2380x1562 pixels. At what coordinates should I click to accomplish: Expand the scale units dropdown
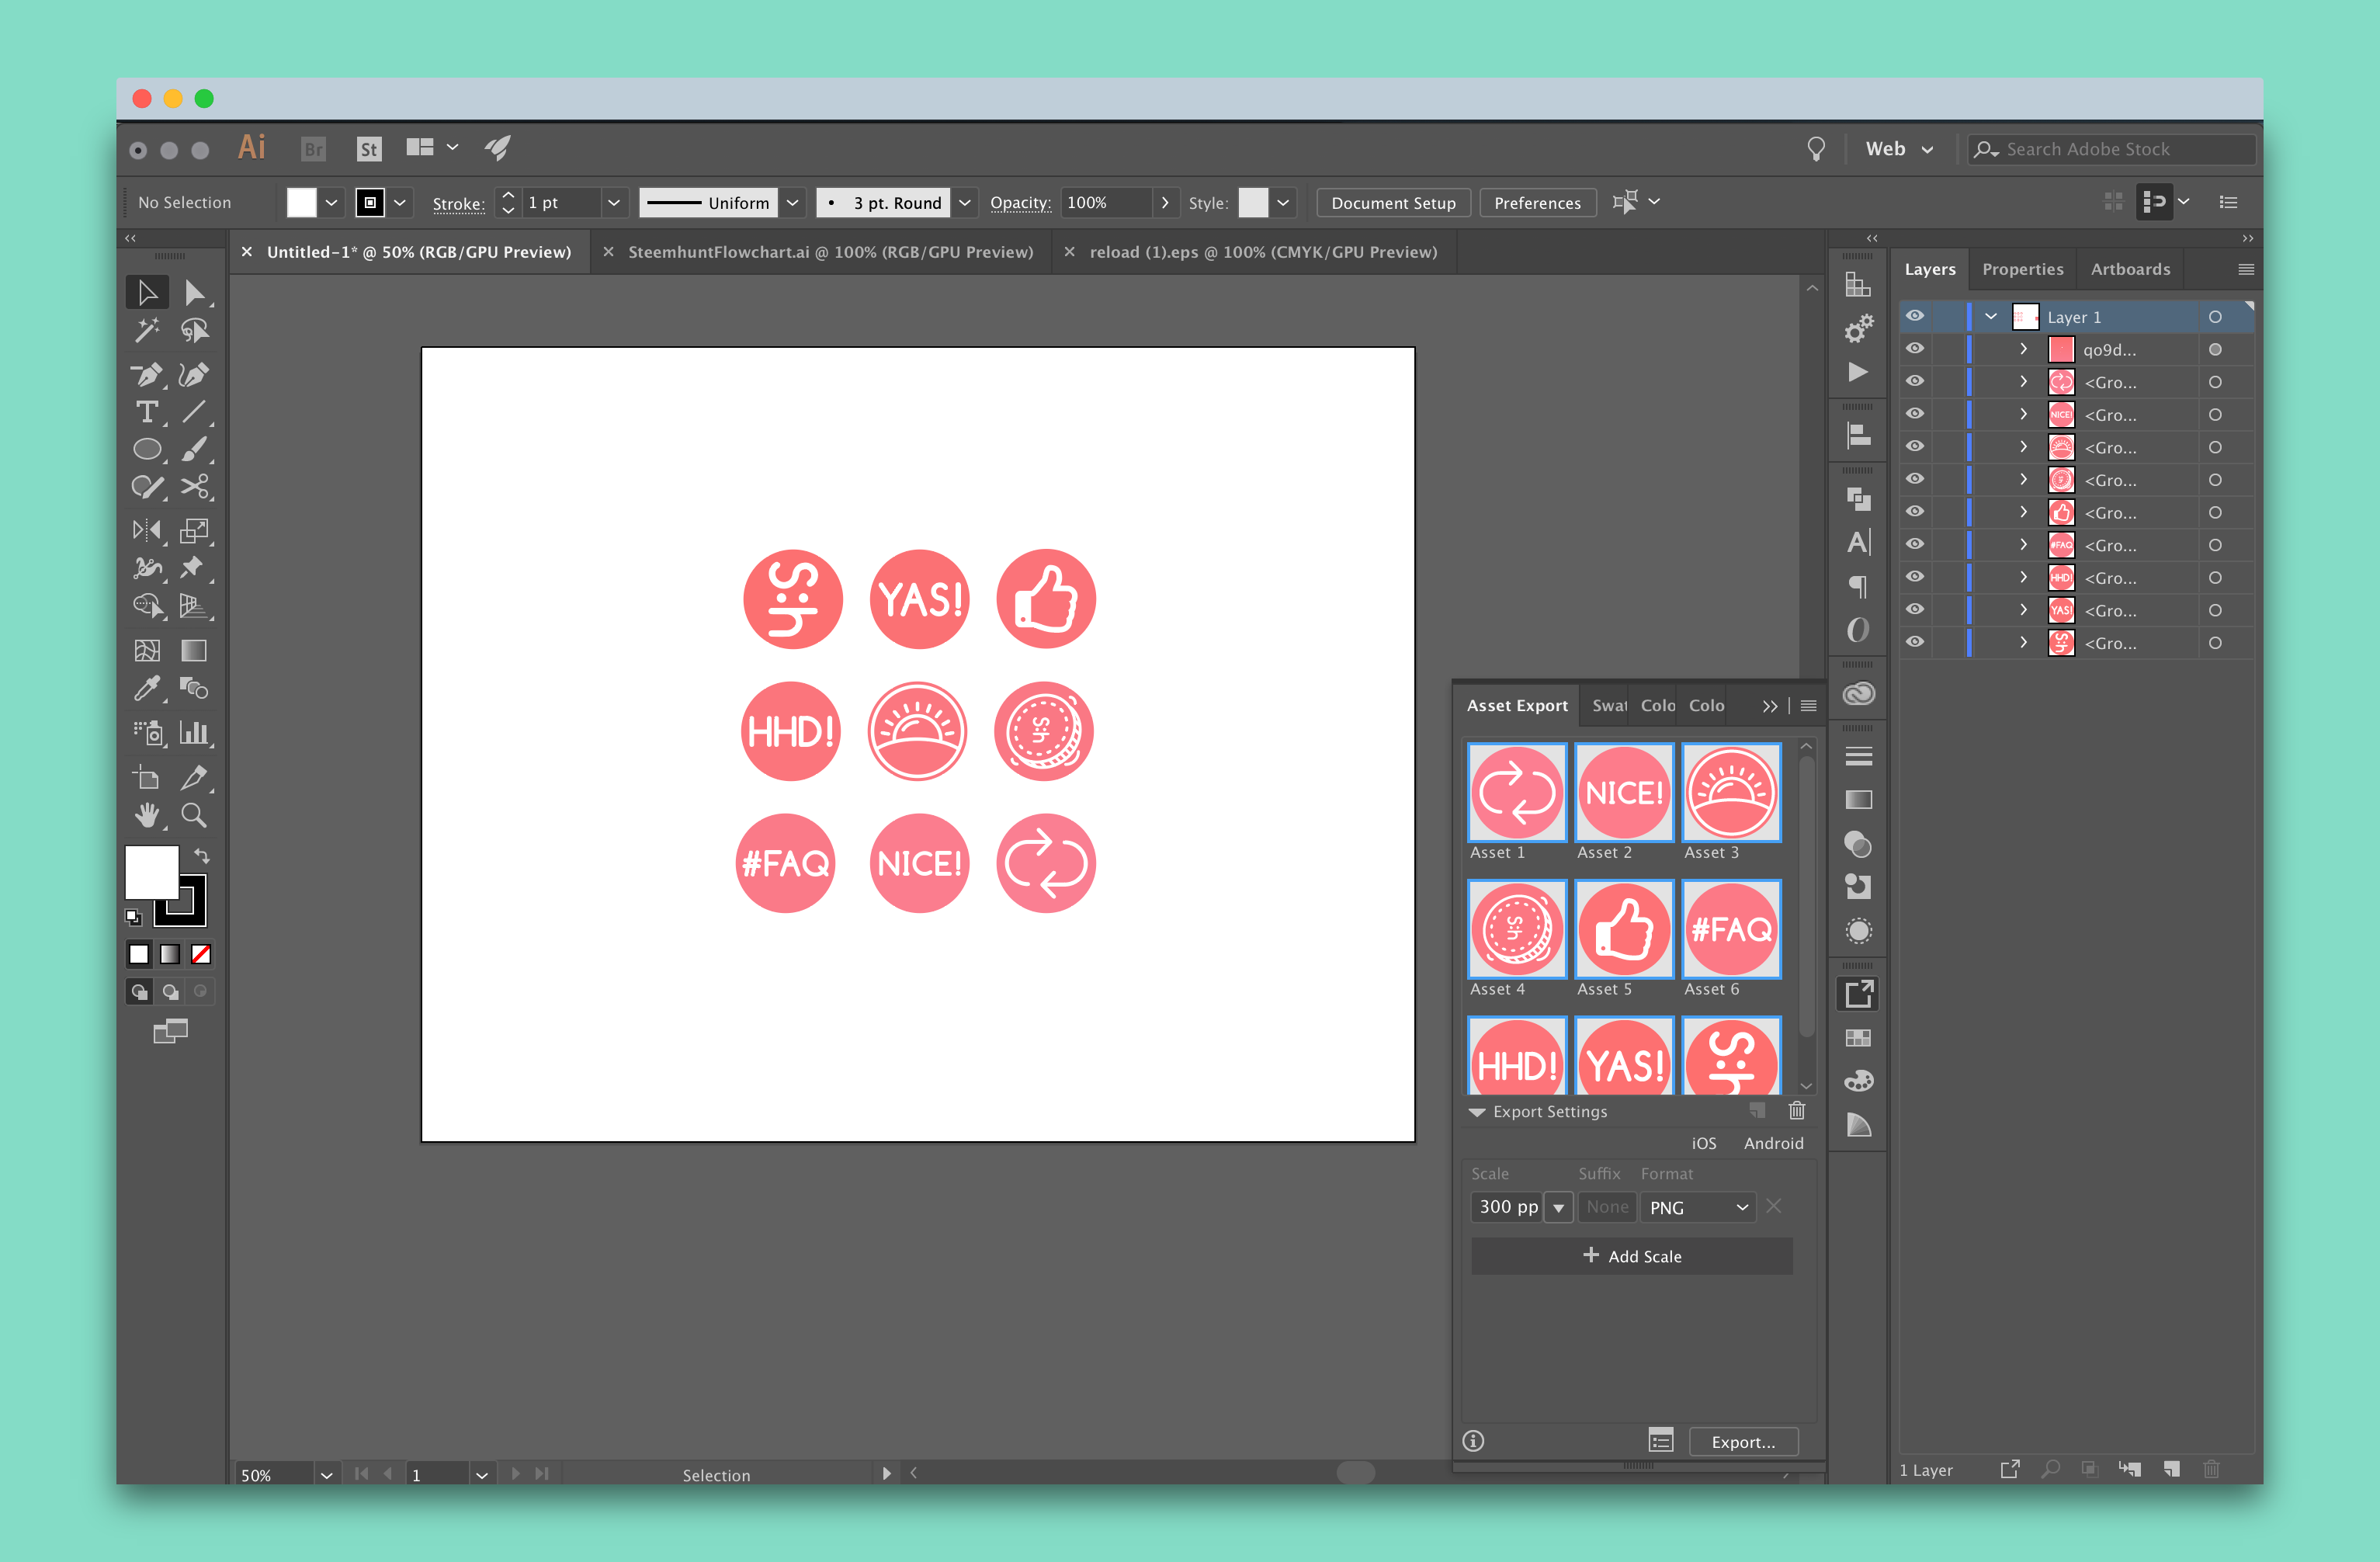[x=1554, y=1208]
